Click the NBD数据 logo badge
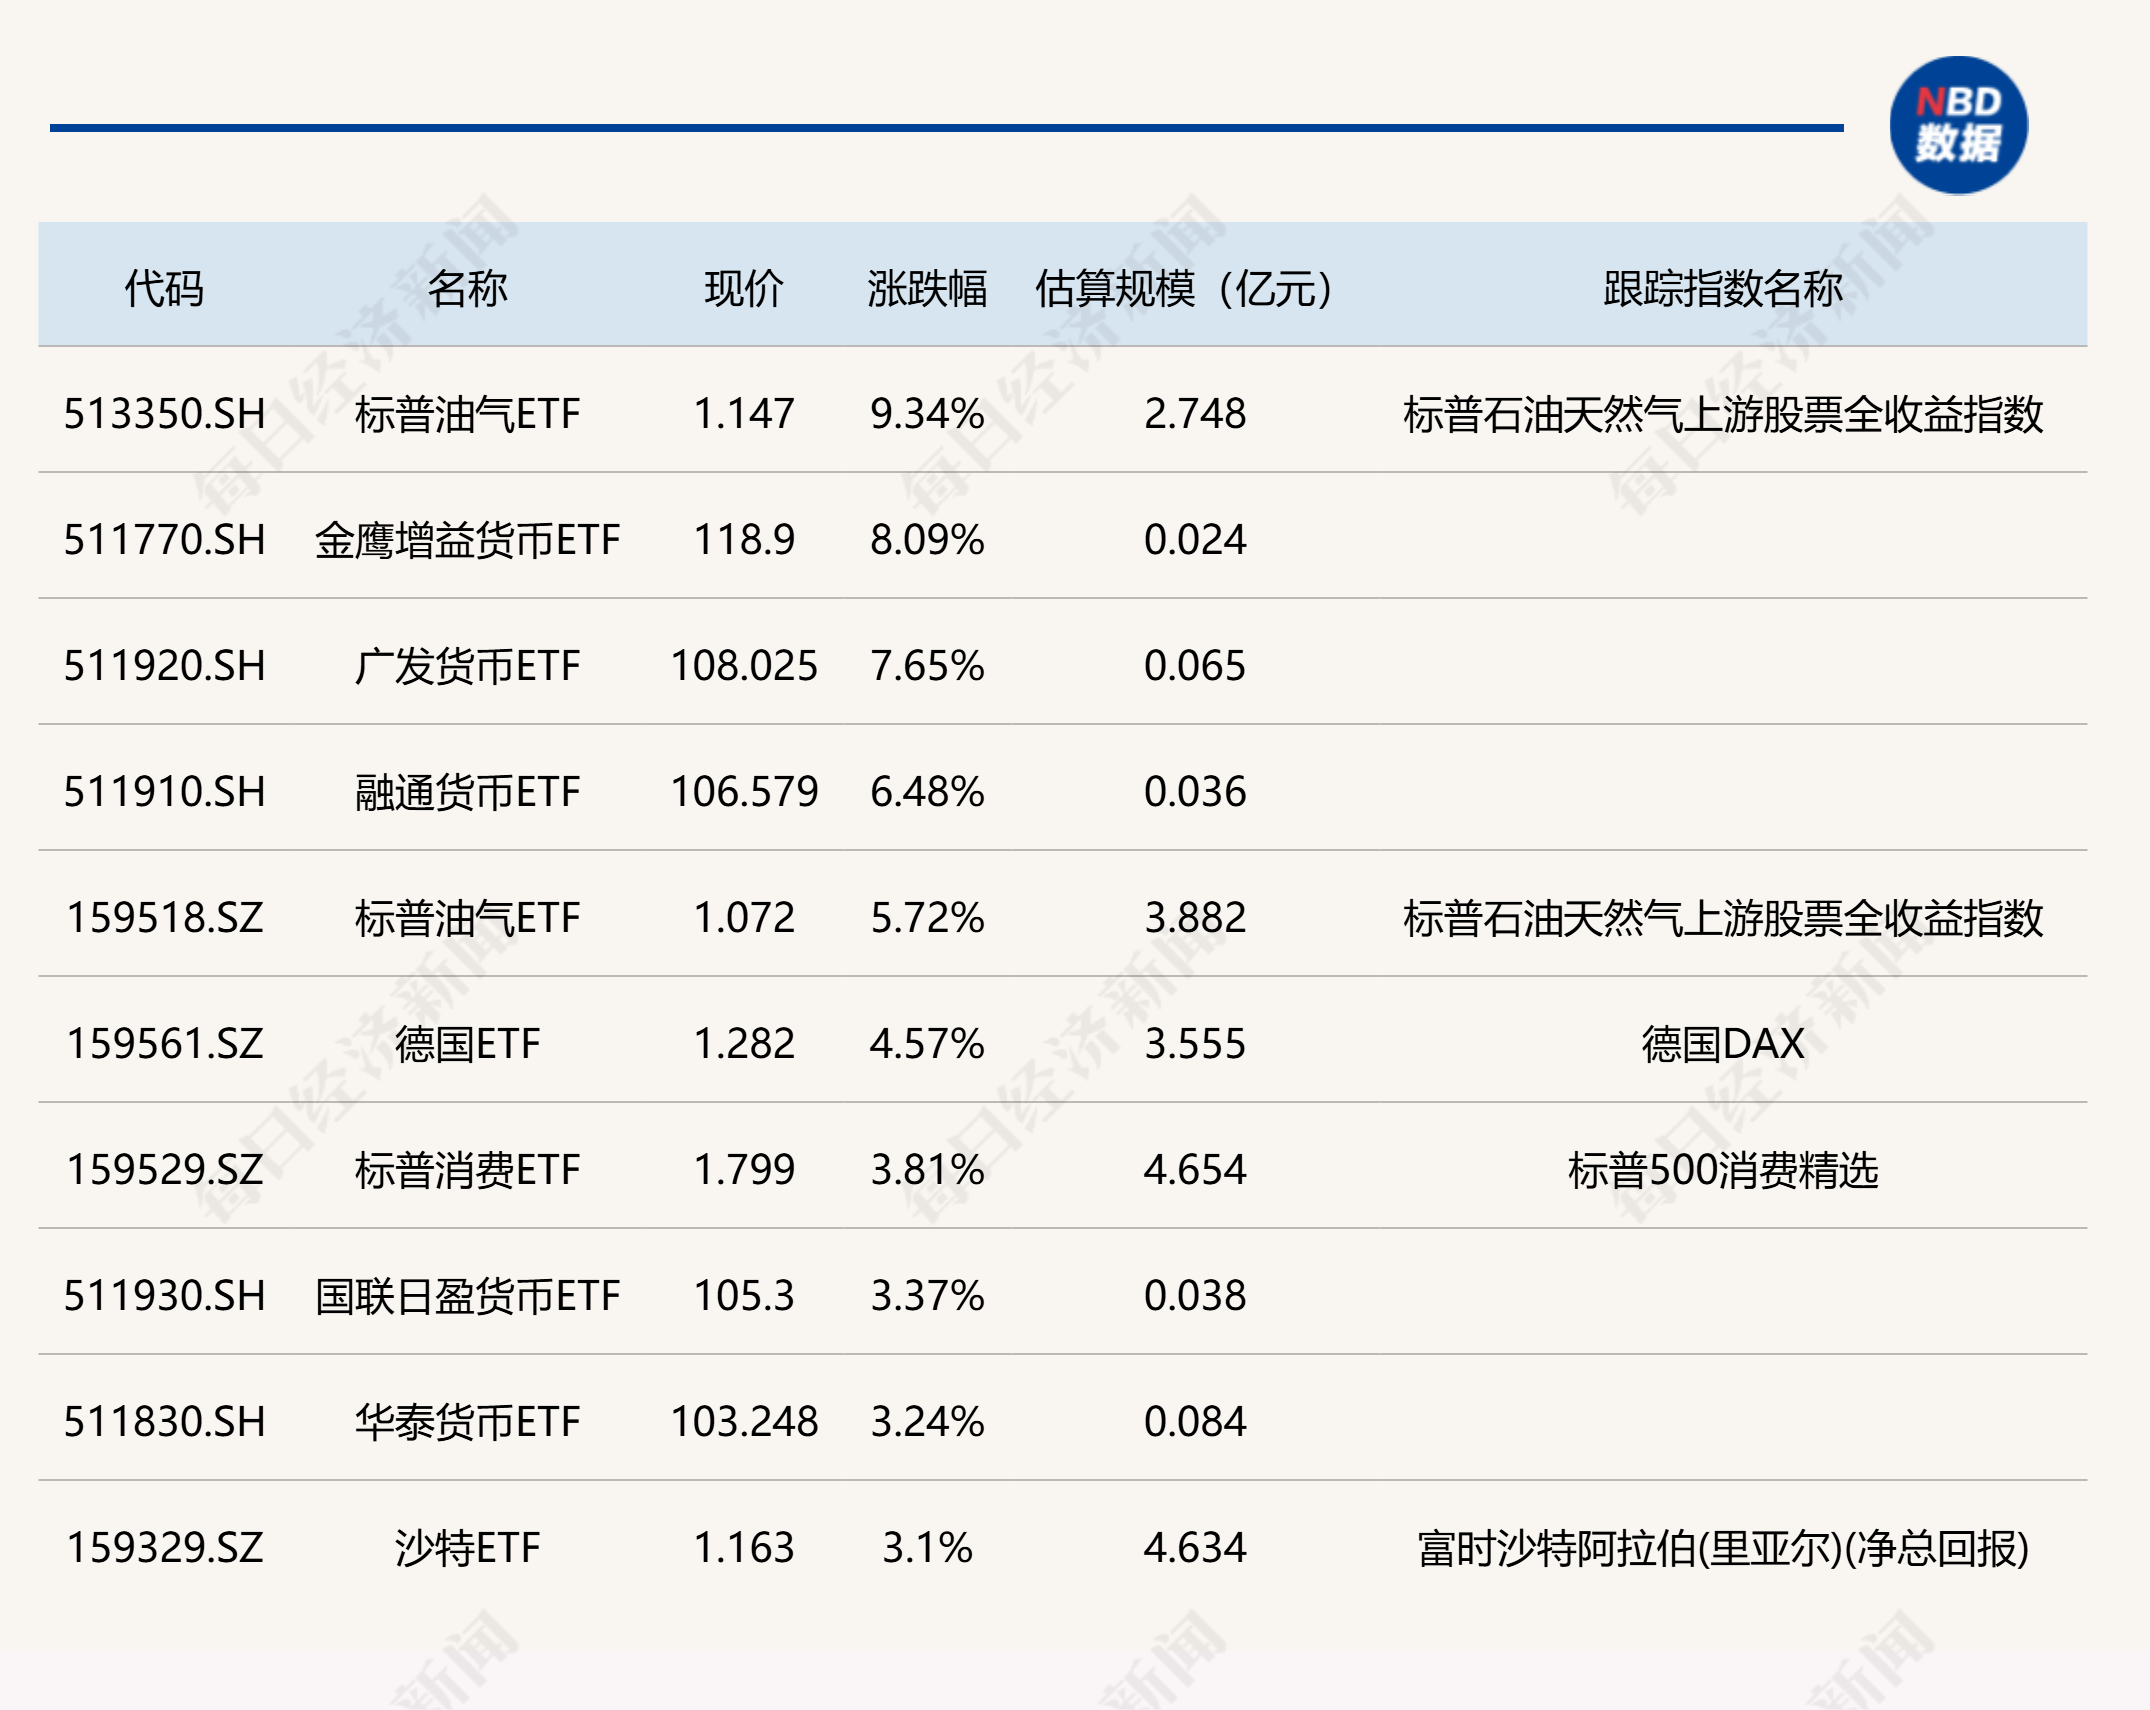The width and height of the screenshot is (2150, 1710). coord(1958,126)
